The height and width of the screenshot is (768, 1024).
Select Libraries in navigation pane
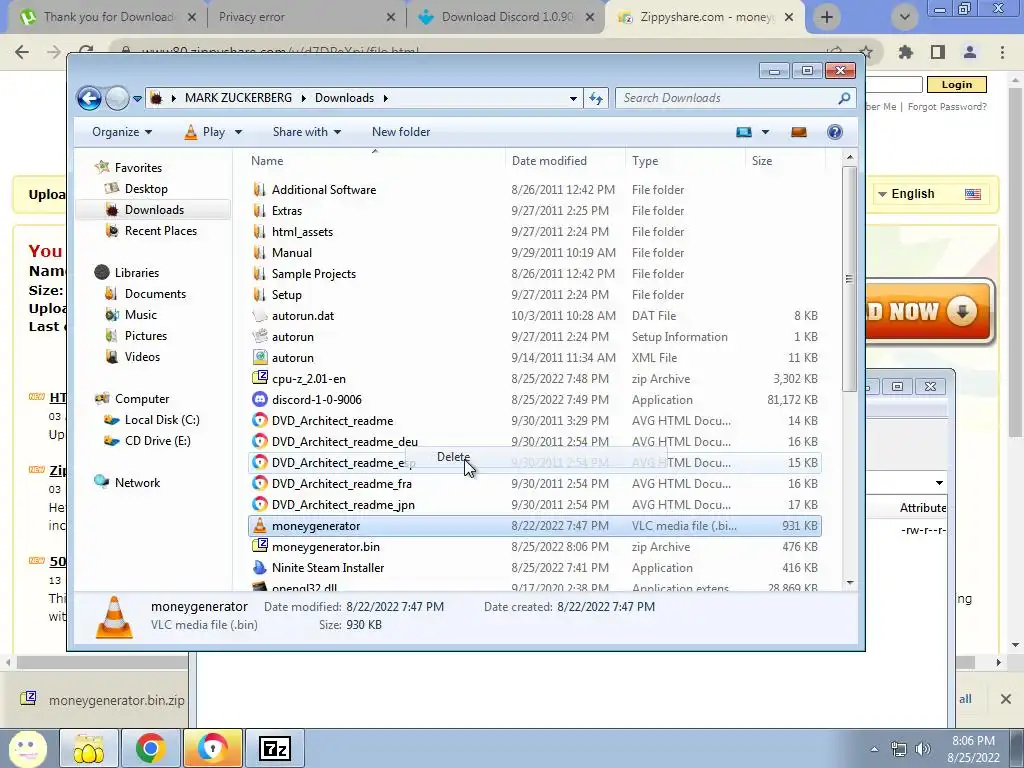(x=136, y=272)
